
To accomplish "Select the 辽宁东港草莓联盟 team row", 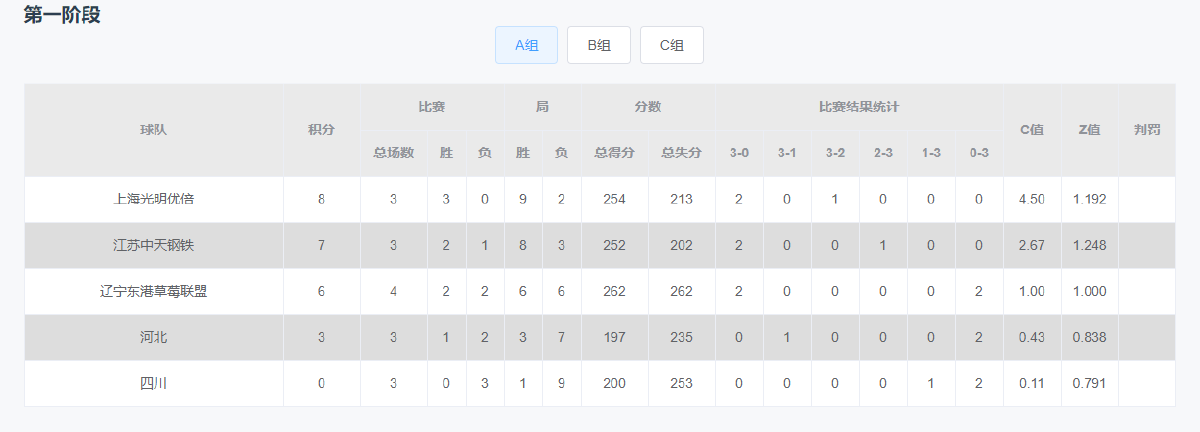I will click(x=600, y=291).
